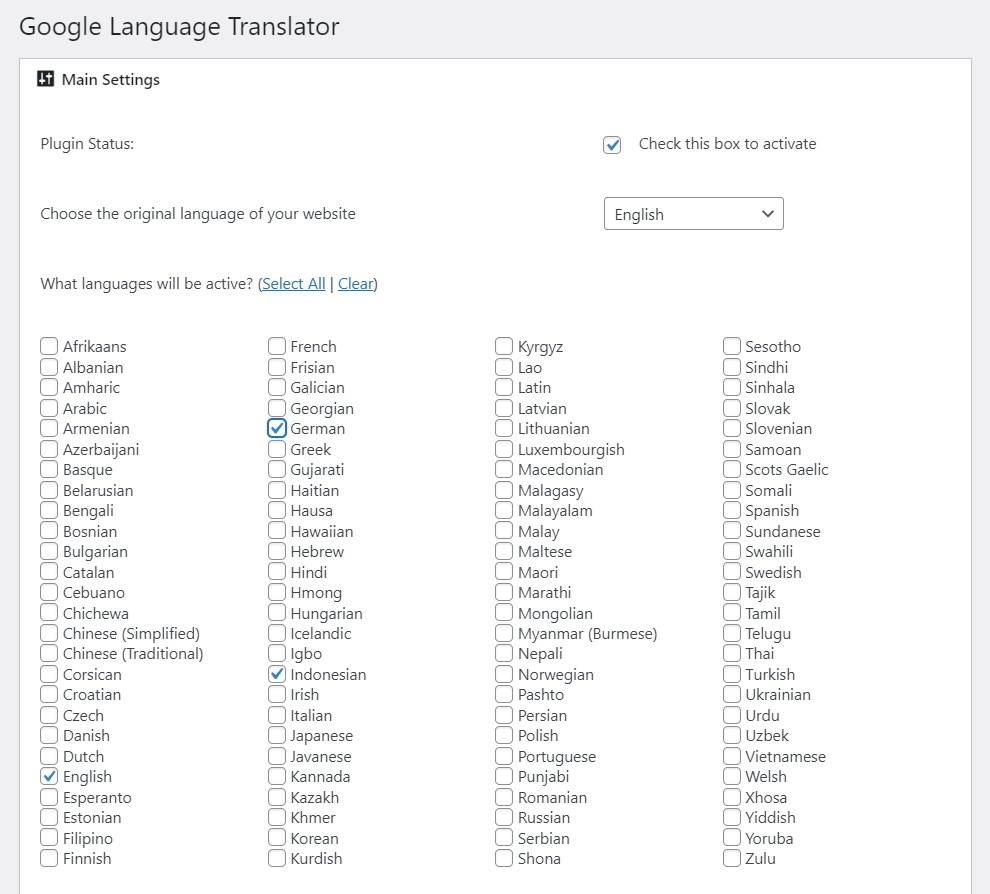This screenshot has width=990, height=894.
Task: Tick the Yoruba checkbox
Action: pyautogui.click(x=731, y=838)
